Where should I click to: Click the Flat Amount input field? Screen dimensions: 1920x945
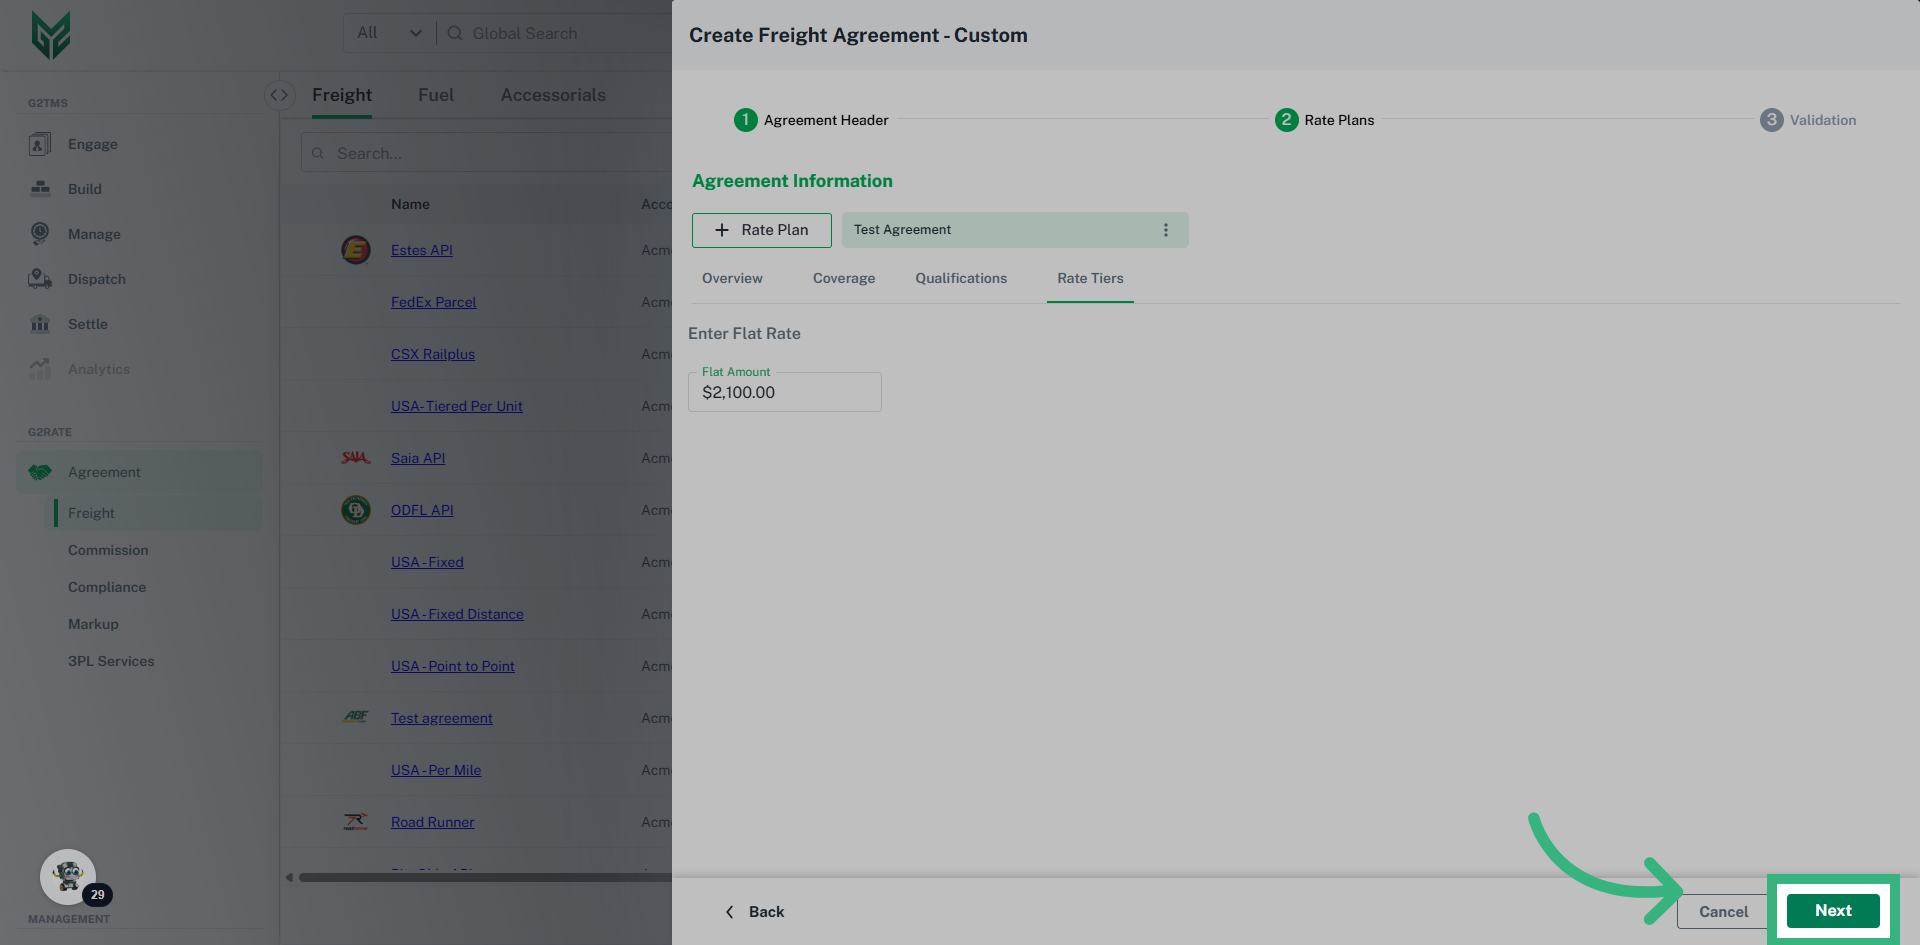[784, 393]
